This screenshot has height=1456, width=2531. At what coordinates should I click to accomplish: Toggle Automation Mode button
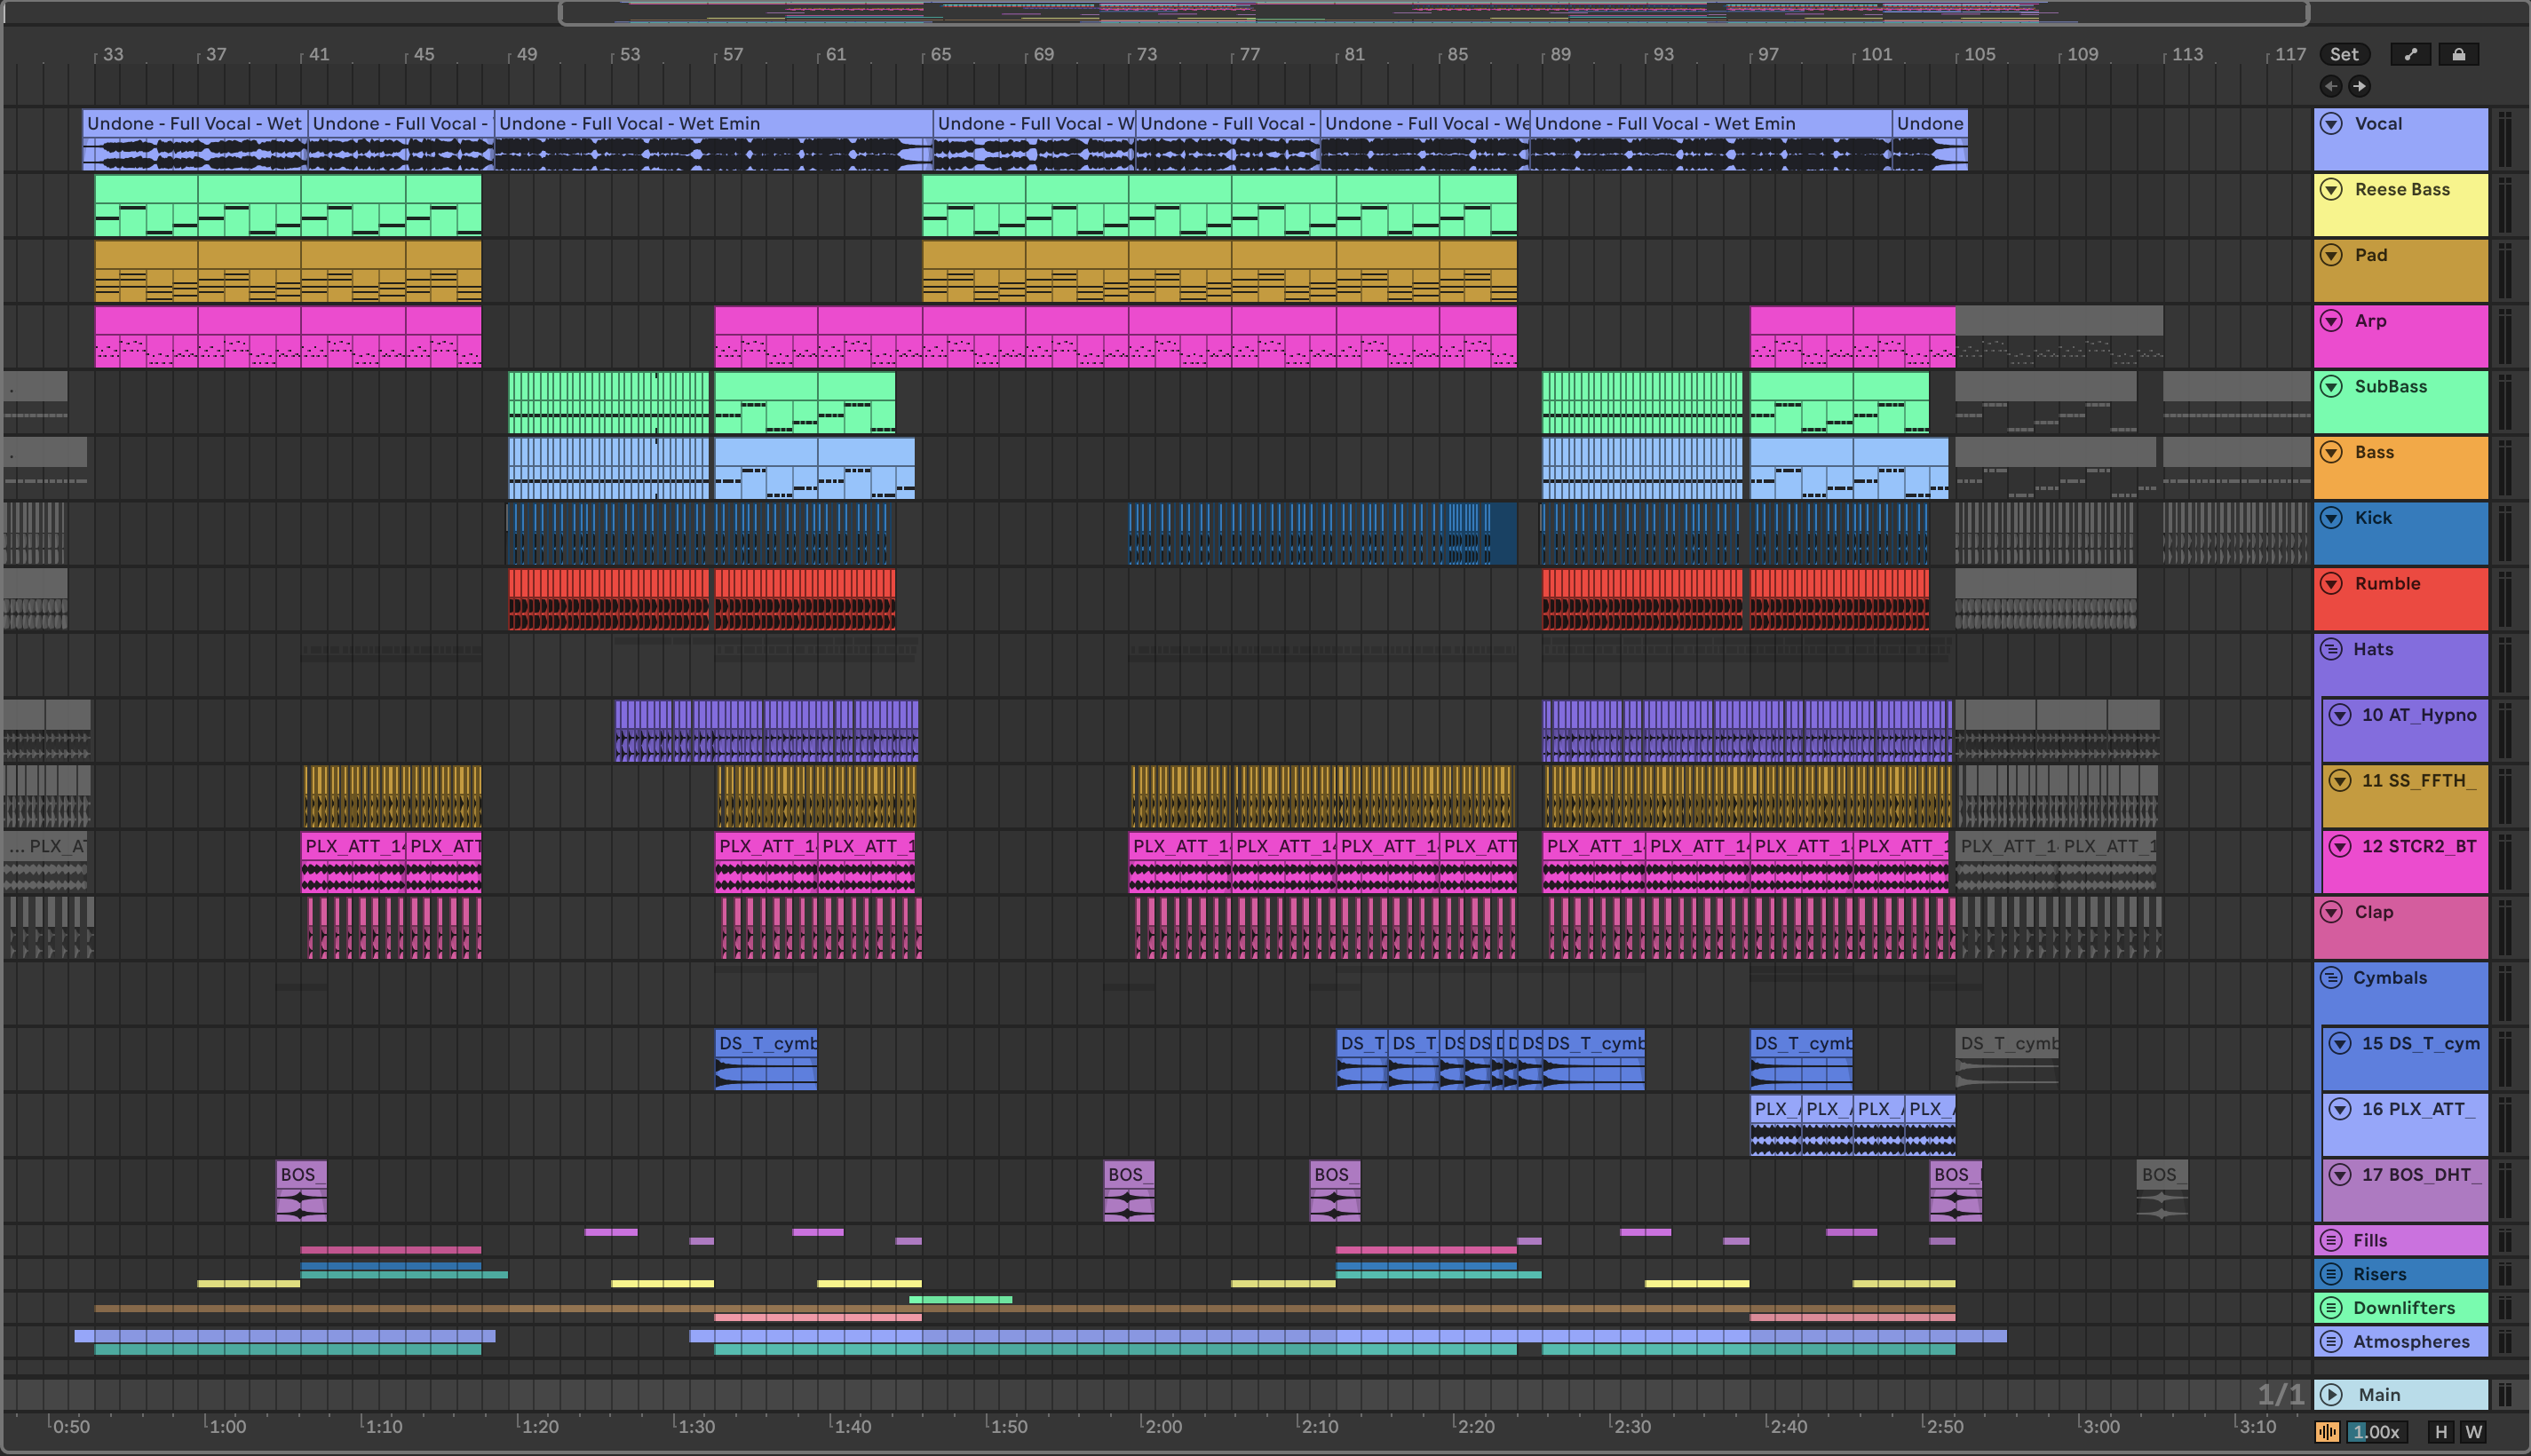[x=2410, y=54]
